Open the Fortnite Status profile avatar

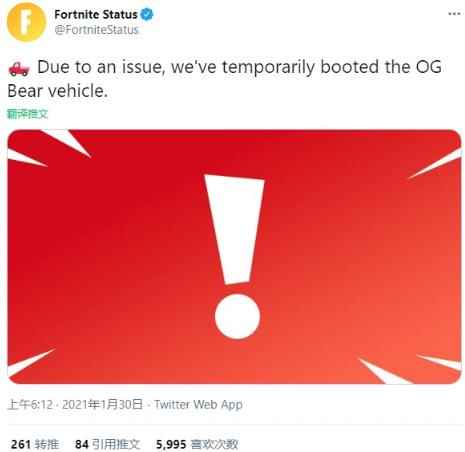[x=26, y=21]
